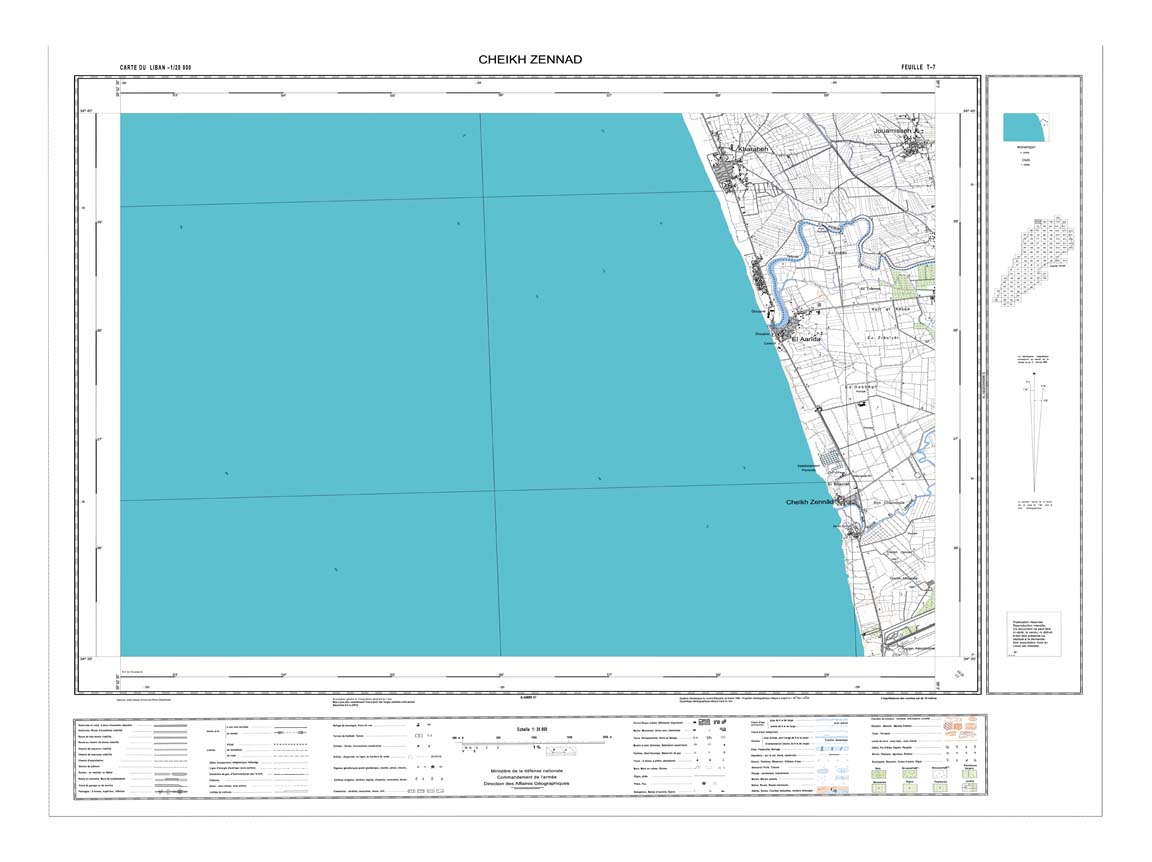
Task: Click the FEUILLE T-7 sheet label
Action: pyautogui.click(x=909, y=67)
